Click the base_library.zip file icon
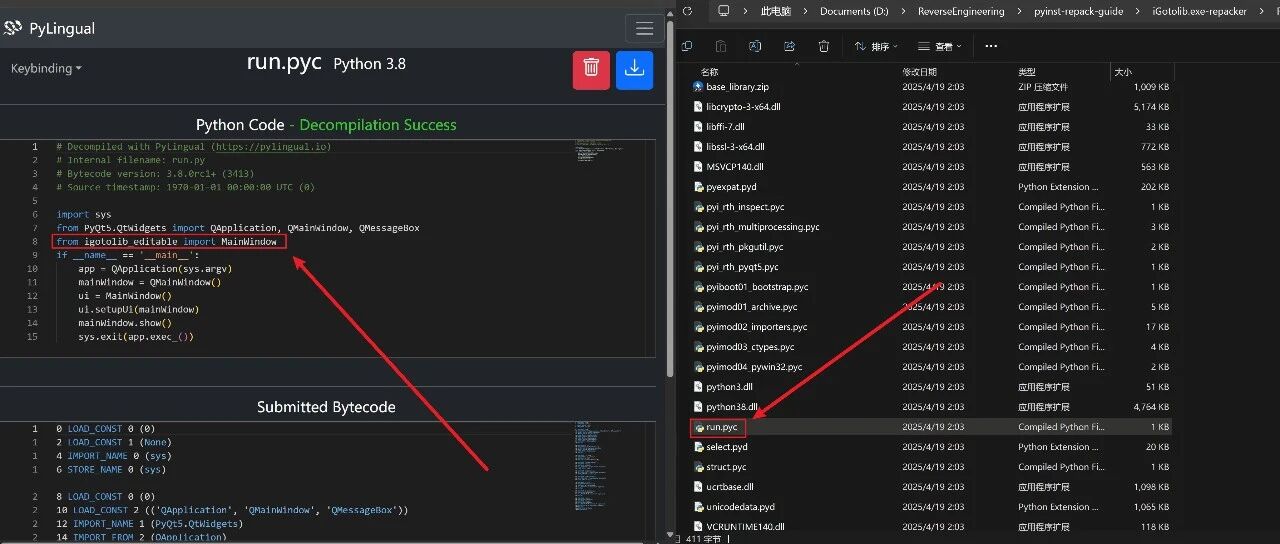This screenshot has width=1280, height=544. (698, 87)
